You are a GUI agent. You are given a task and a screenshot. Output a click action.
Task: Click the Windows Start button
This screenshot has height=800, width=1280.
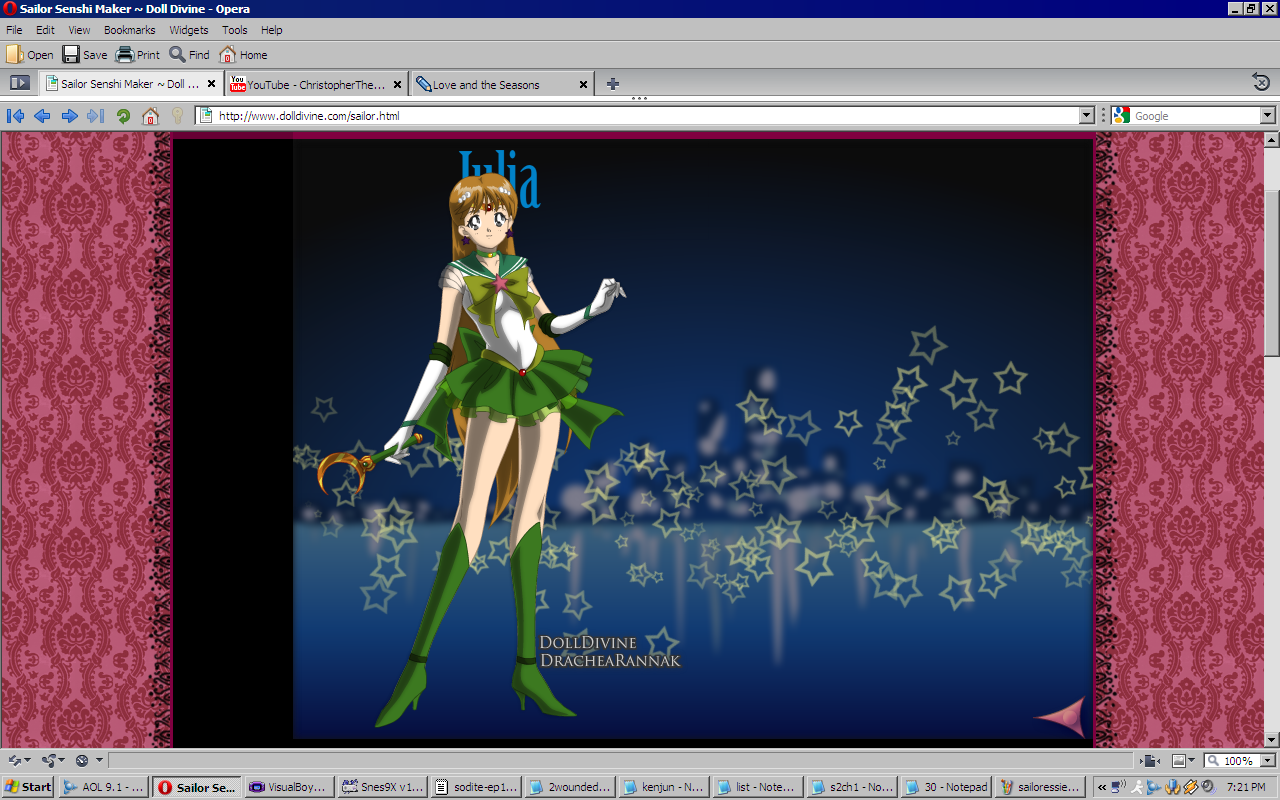click(x=28, y=787)
